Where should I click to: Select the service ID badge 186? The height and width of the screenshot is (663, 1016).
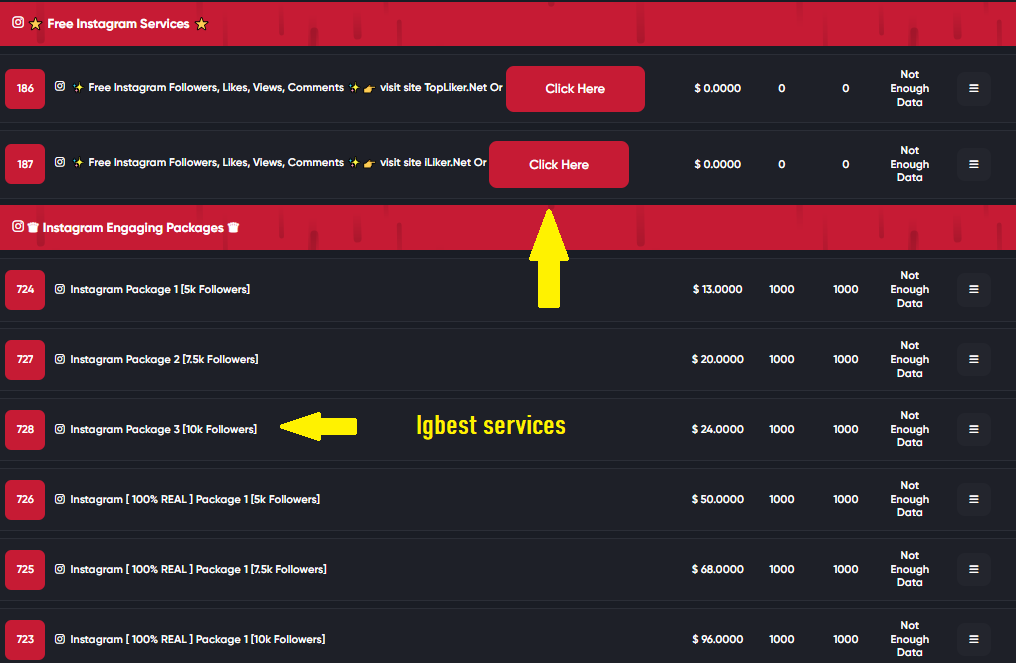pyautogui.click(x=24, y=88)
